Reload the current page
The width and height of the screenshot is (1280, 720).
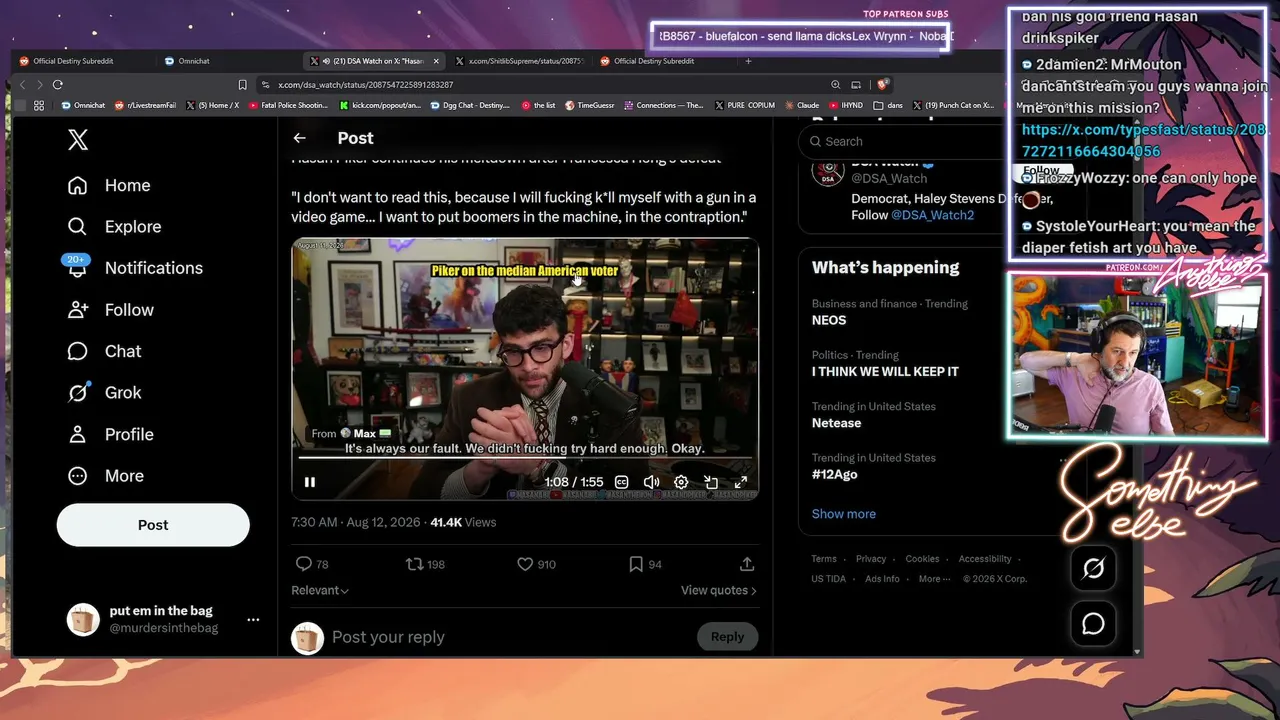coord(57,85)
